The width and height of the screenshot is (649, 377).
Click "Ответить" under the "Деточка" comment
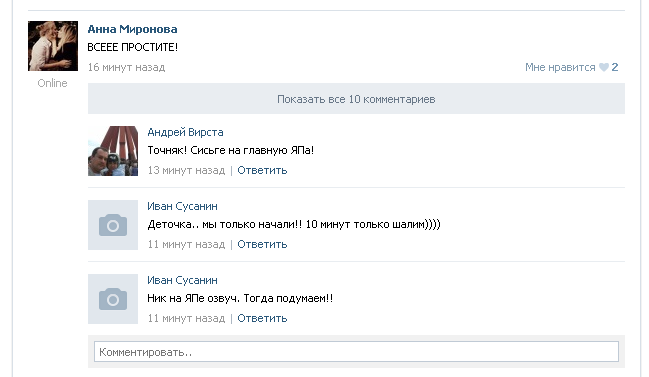262,244
